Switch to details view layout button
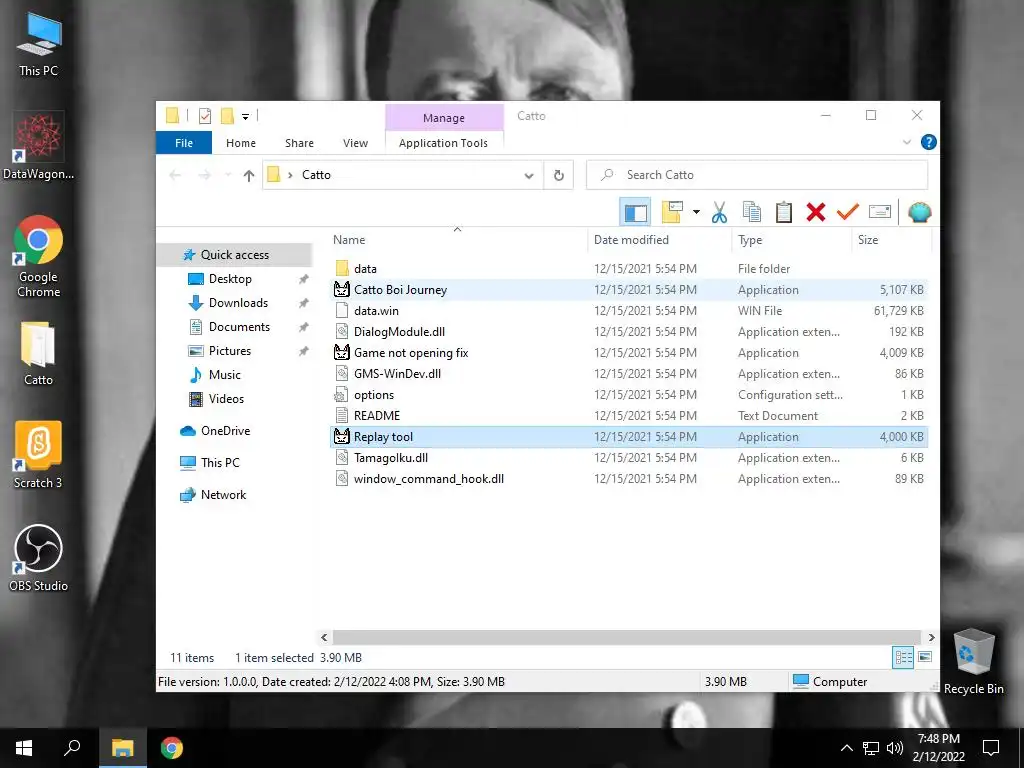 pyautogui.click(x=903, y=657)
